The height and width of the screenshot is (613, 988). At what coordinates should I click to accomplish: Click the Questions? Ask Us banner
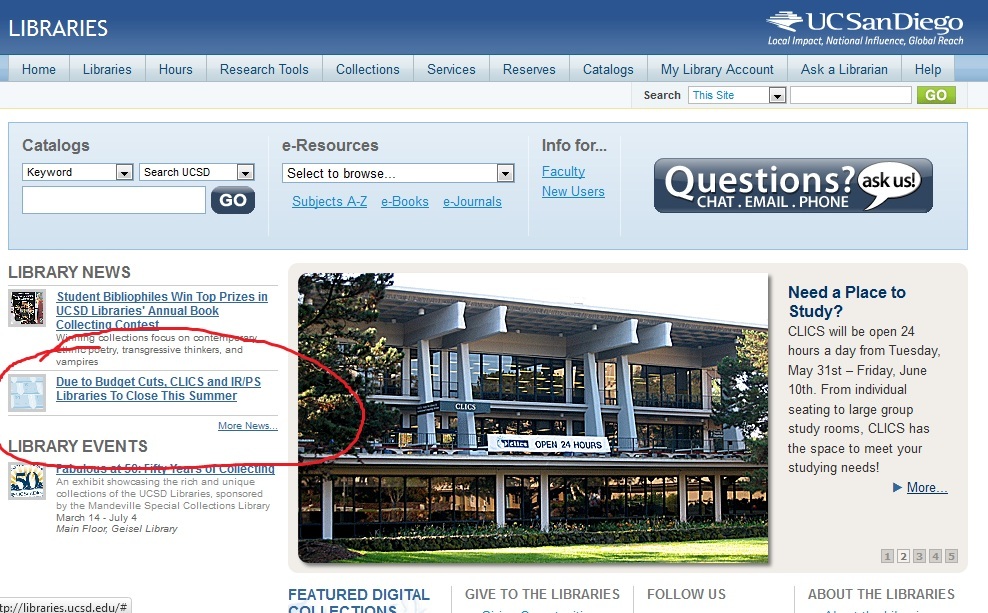click(x=793, y=185)
